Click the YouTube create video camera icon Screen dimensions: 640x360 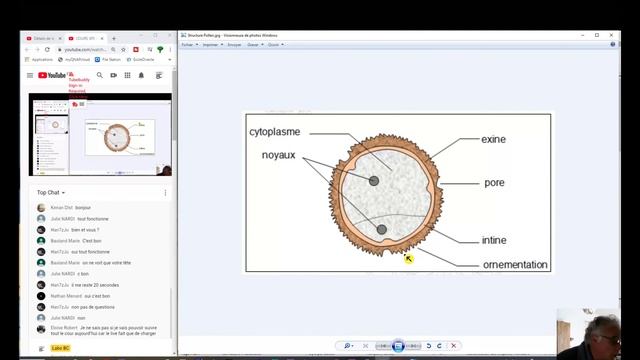113,75
